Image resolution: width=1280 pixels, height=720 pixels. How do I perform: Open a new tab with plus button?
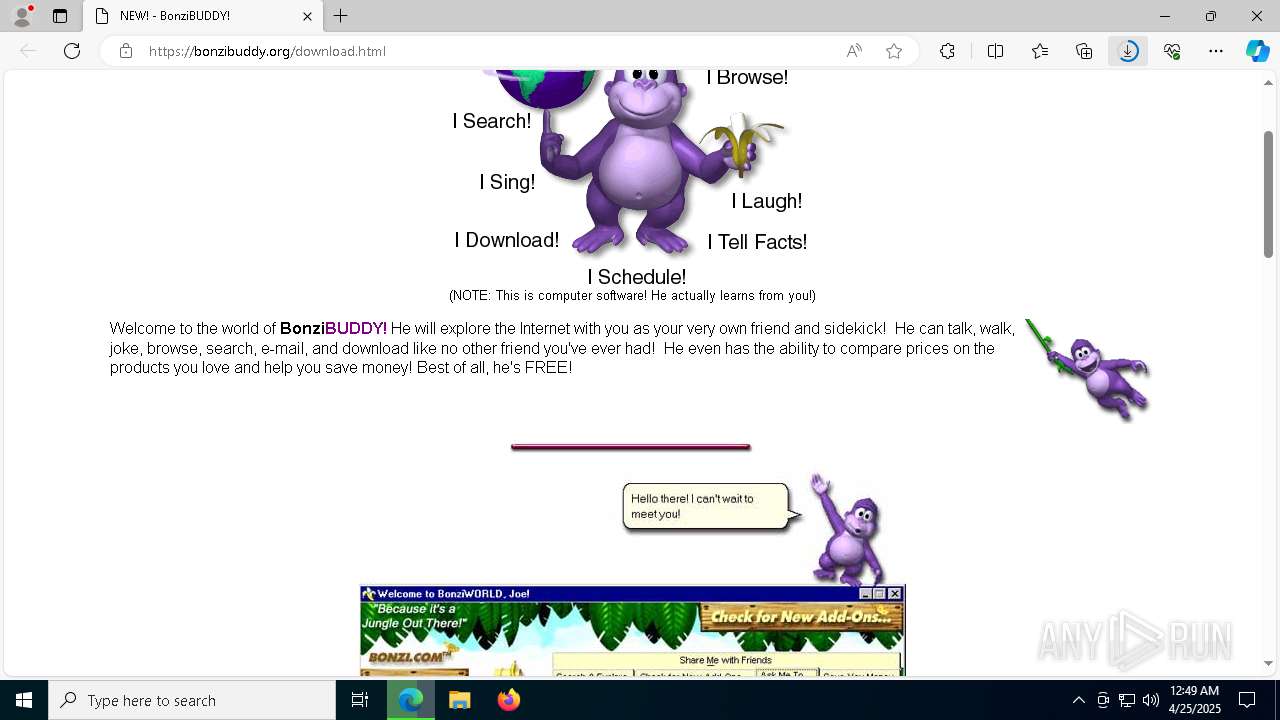(x=340, y=16)
